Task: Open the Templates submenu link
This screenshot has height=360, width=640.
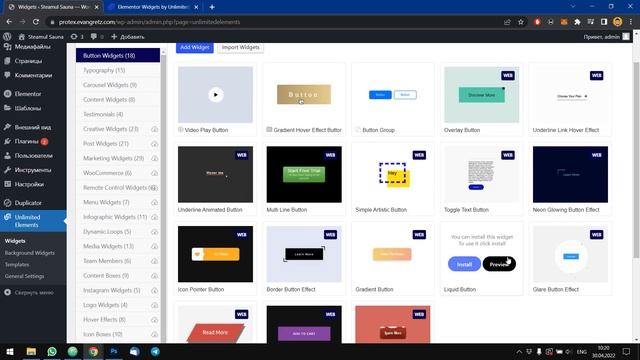Action: [17, 264]
